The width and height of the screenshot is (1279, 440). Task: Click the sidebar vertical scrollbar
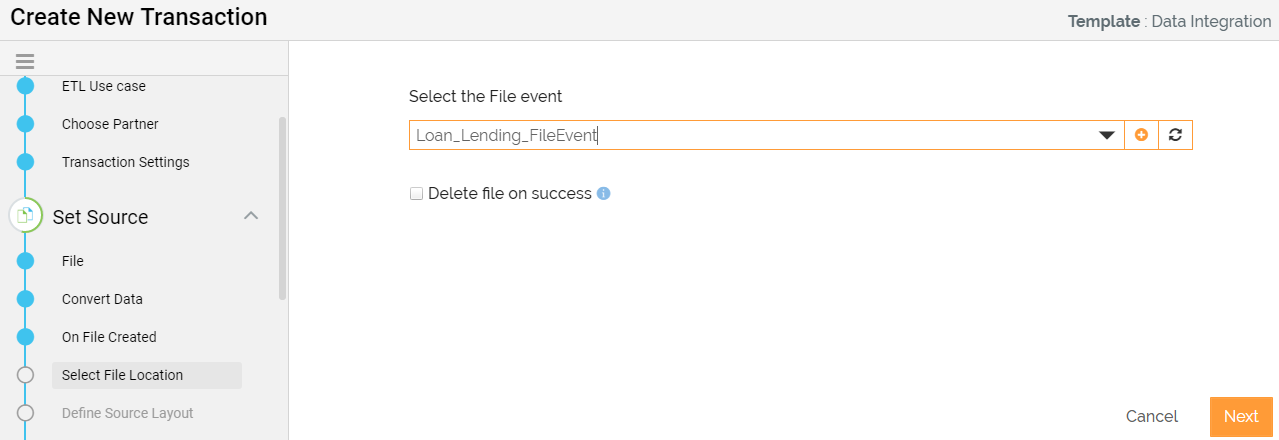(x=283, y=208)
